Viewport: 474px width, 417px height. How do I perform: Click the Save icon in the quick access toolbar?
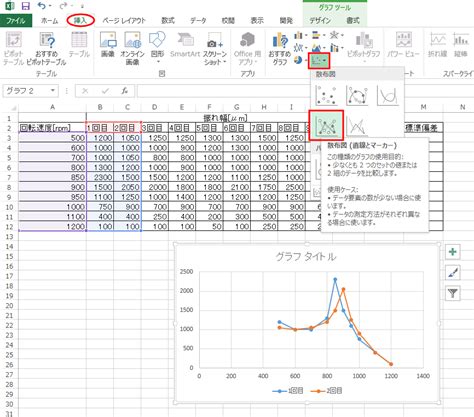(25, 6)
